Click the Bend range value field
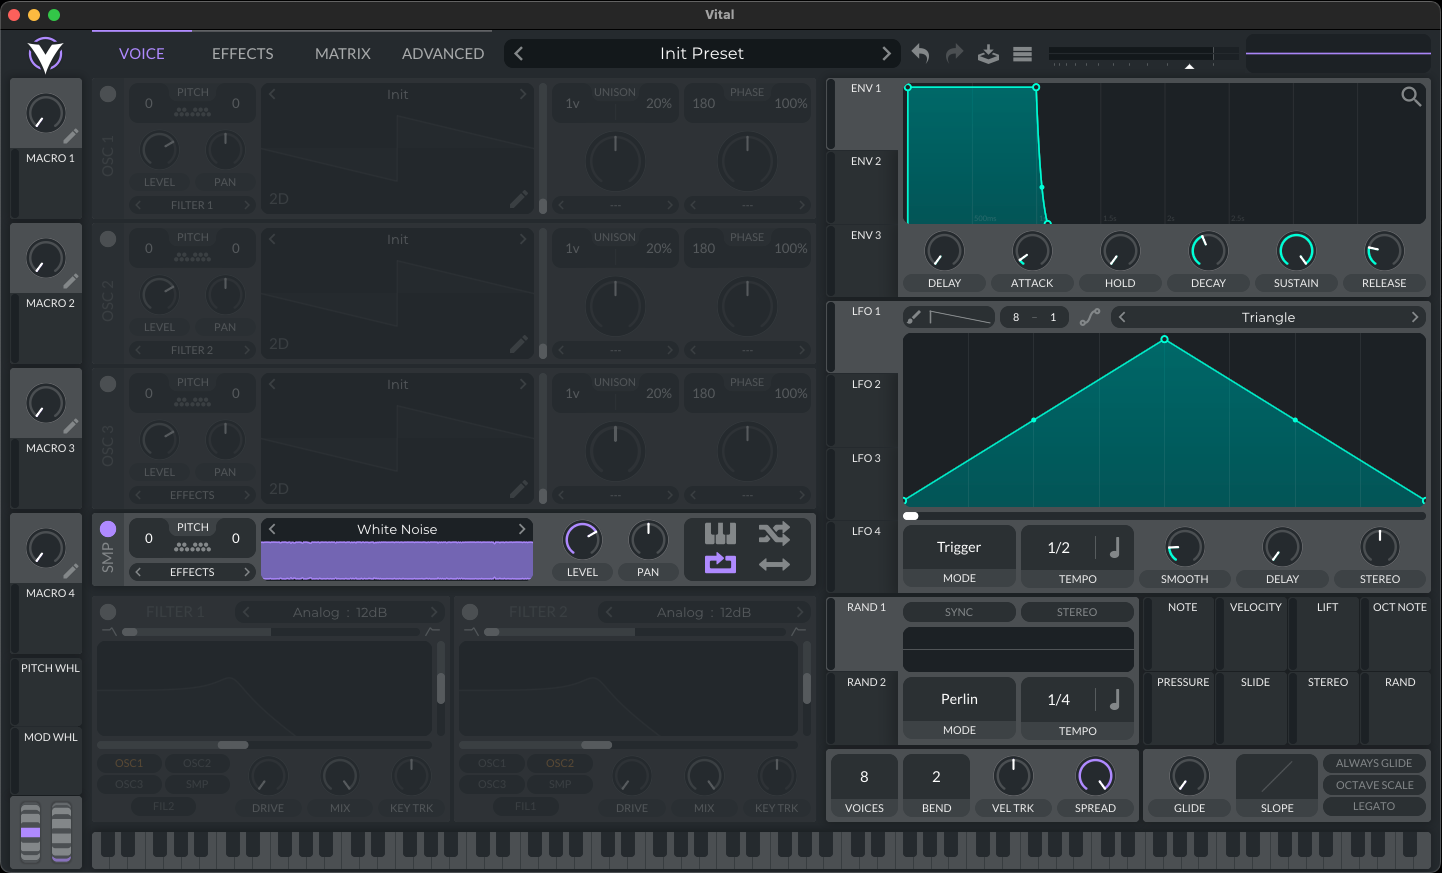1442x873 pixels. [936, 777]
